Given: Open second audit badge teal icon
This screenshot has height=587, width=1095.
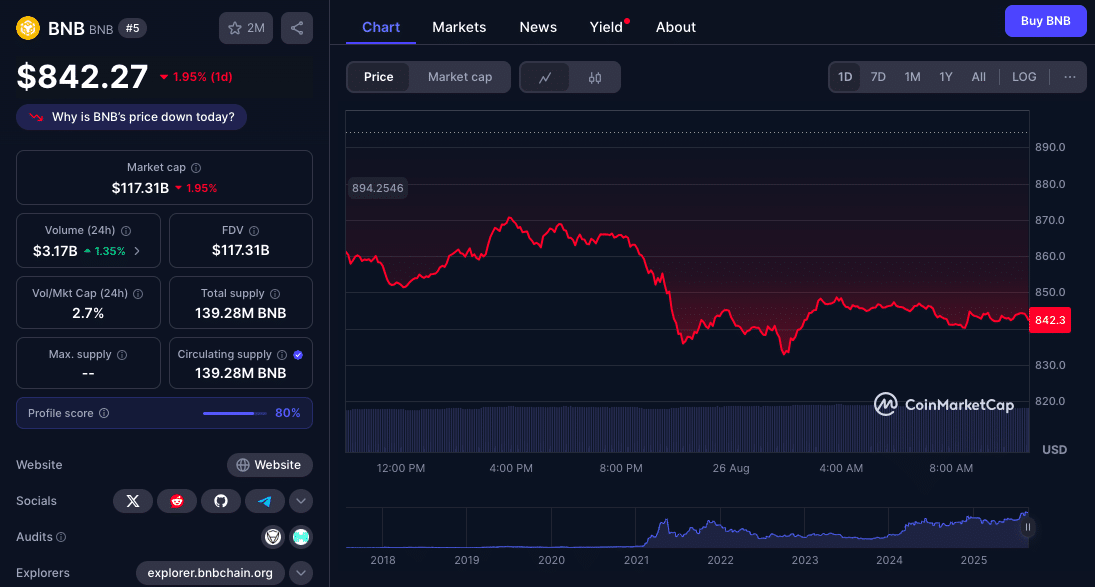Looking at the screenshot, I should tap(301, 537).
